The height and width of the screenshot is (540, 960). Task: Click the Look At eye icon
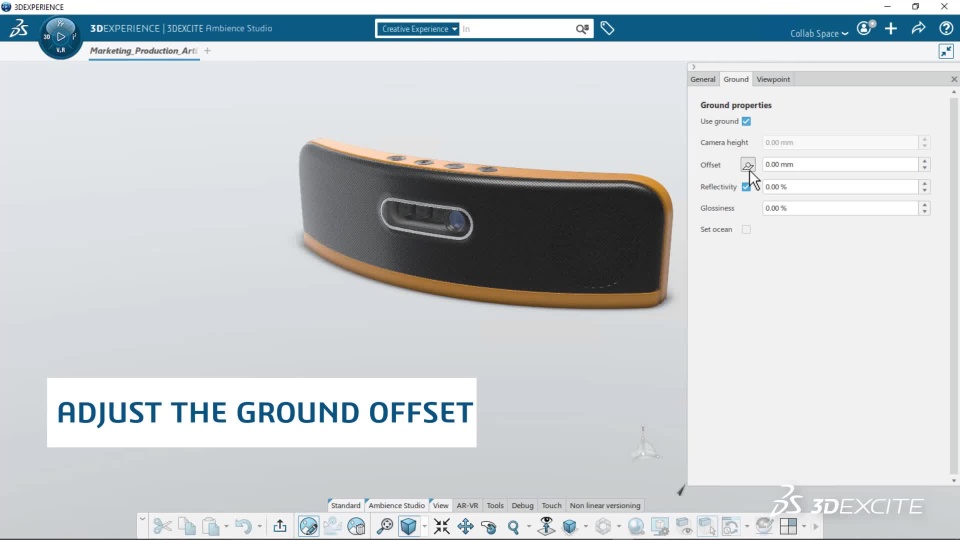point(546,526)
